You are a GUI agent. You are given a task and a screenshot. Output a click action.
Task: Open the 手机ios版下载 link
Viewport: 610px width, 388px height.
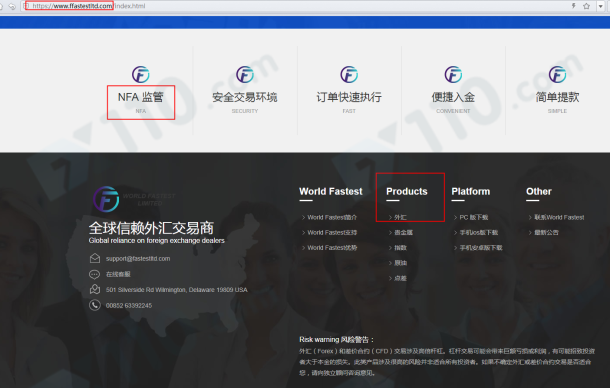pos(479,232)
